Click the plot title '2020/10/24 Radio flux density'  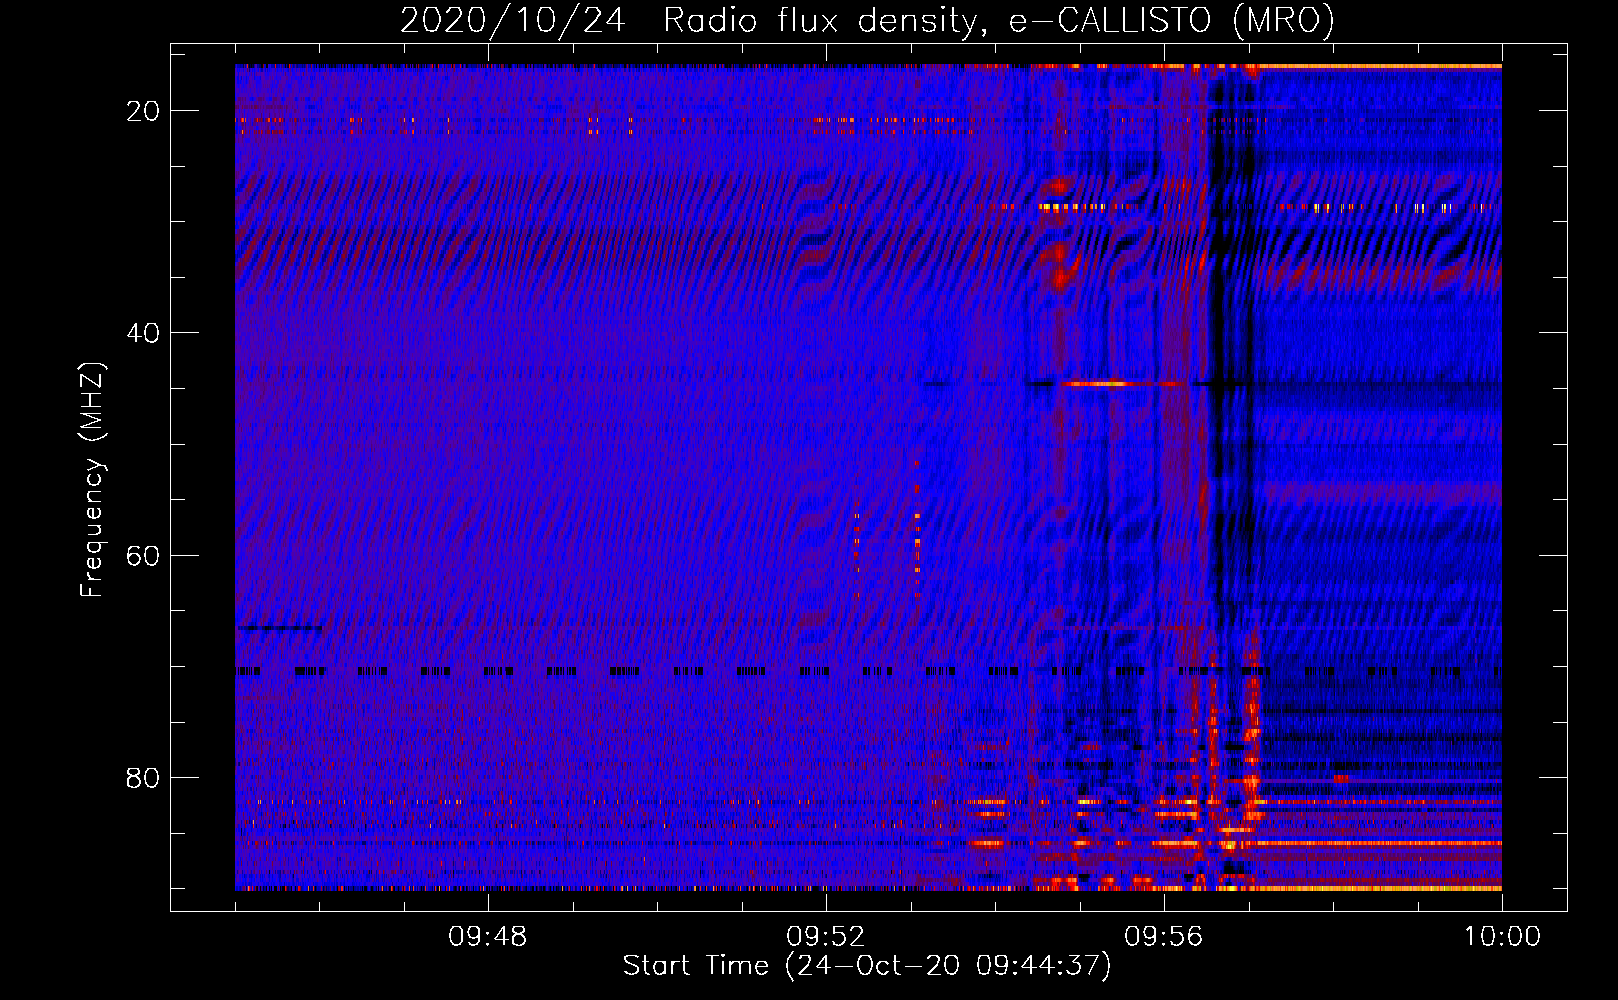(867, 20)
